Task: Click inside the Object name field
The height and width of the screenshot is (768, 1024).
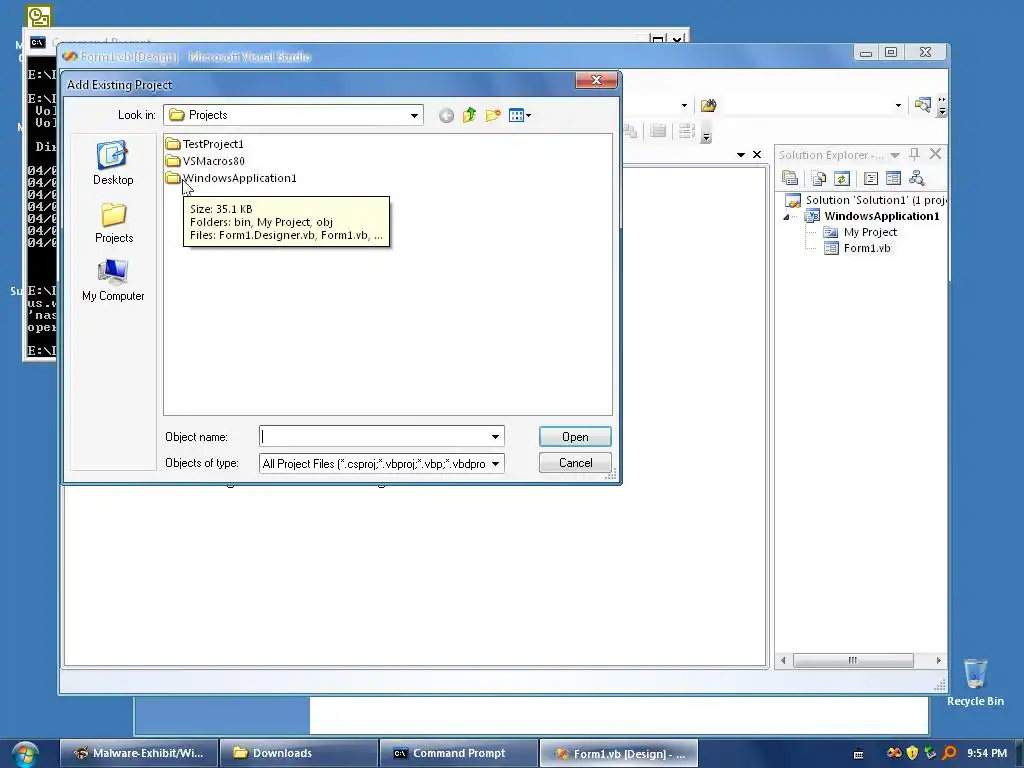Action: pyautogui.click(x=374, y=436)
